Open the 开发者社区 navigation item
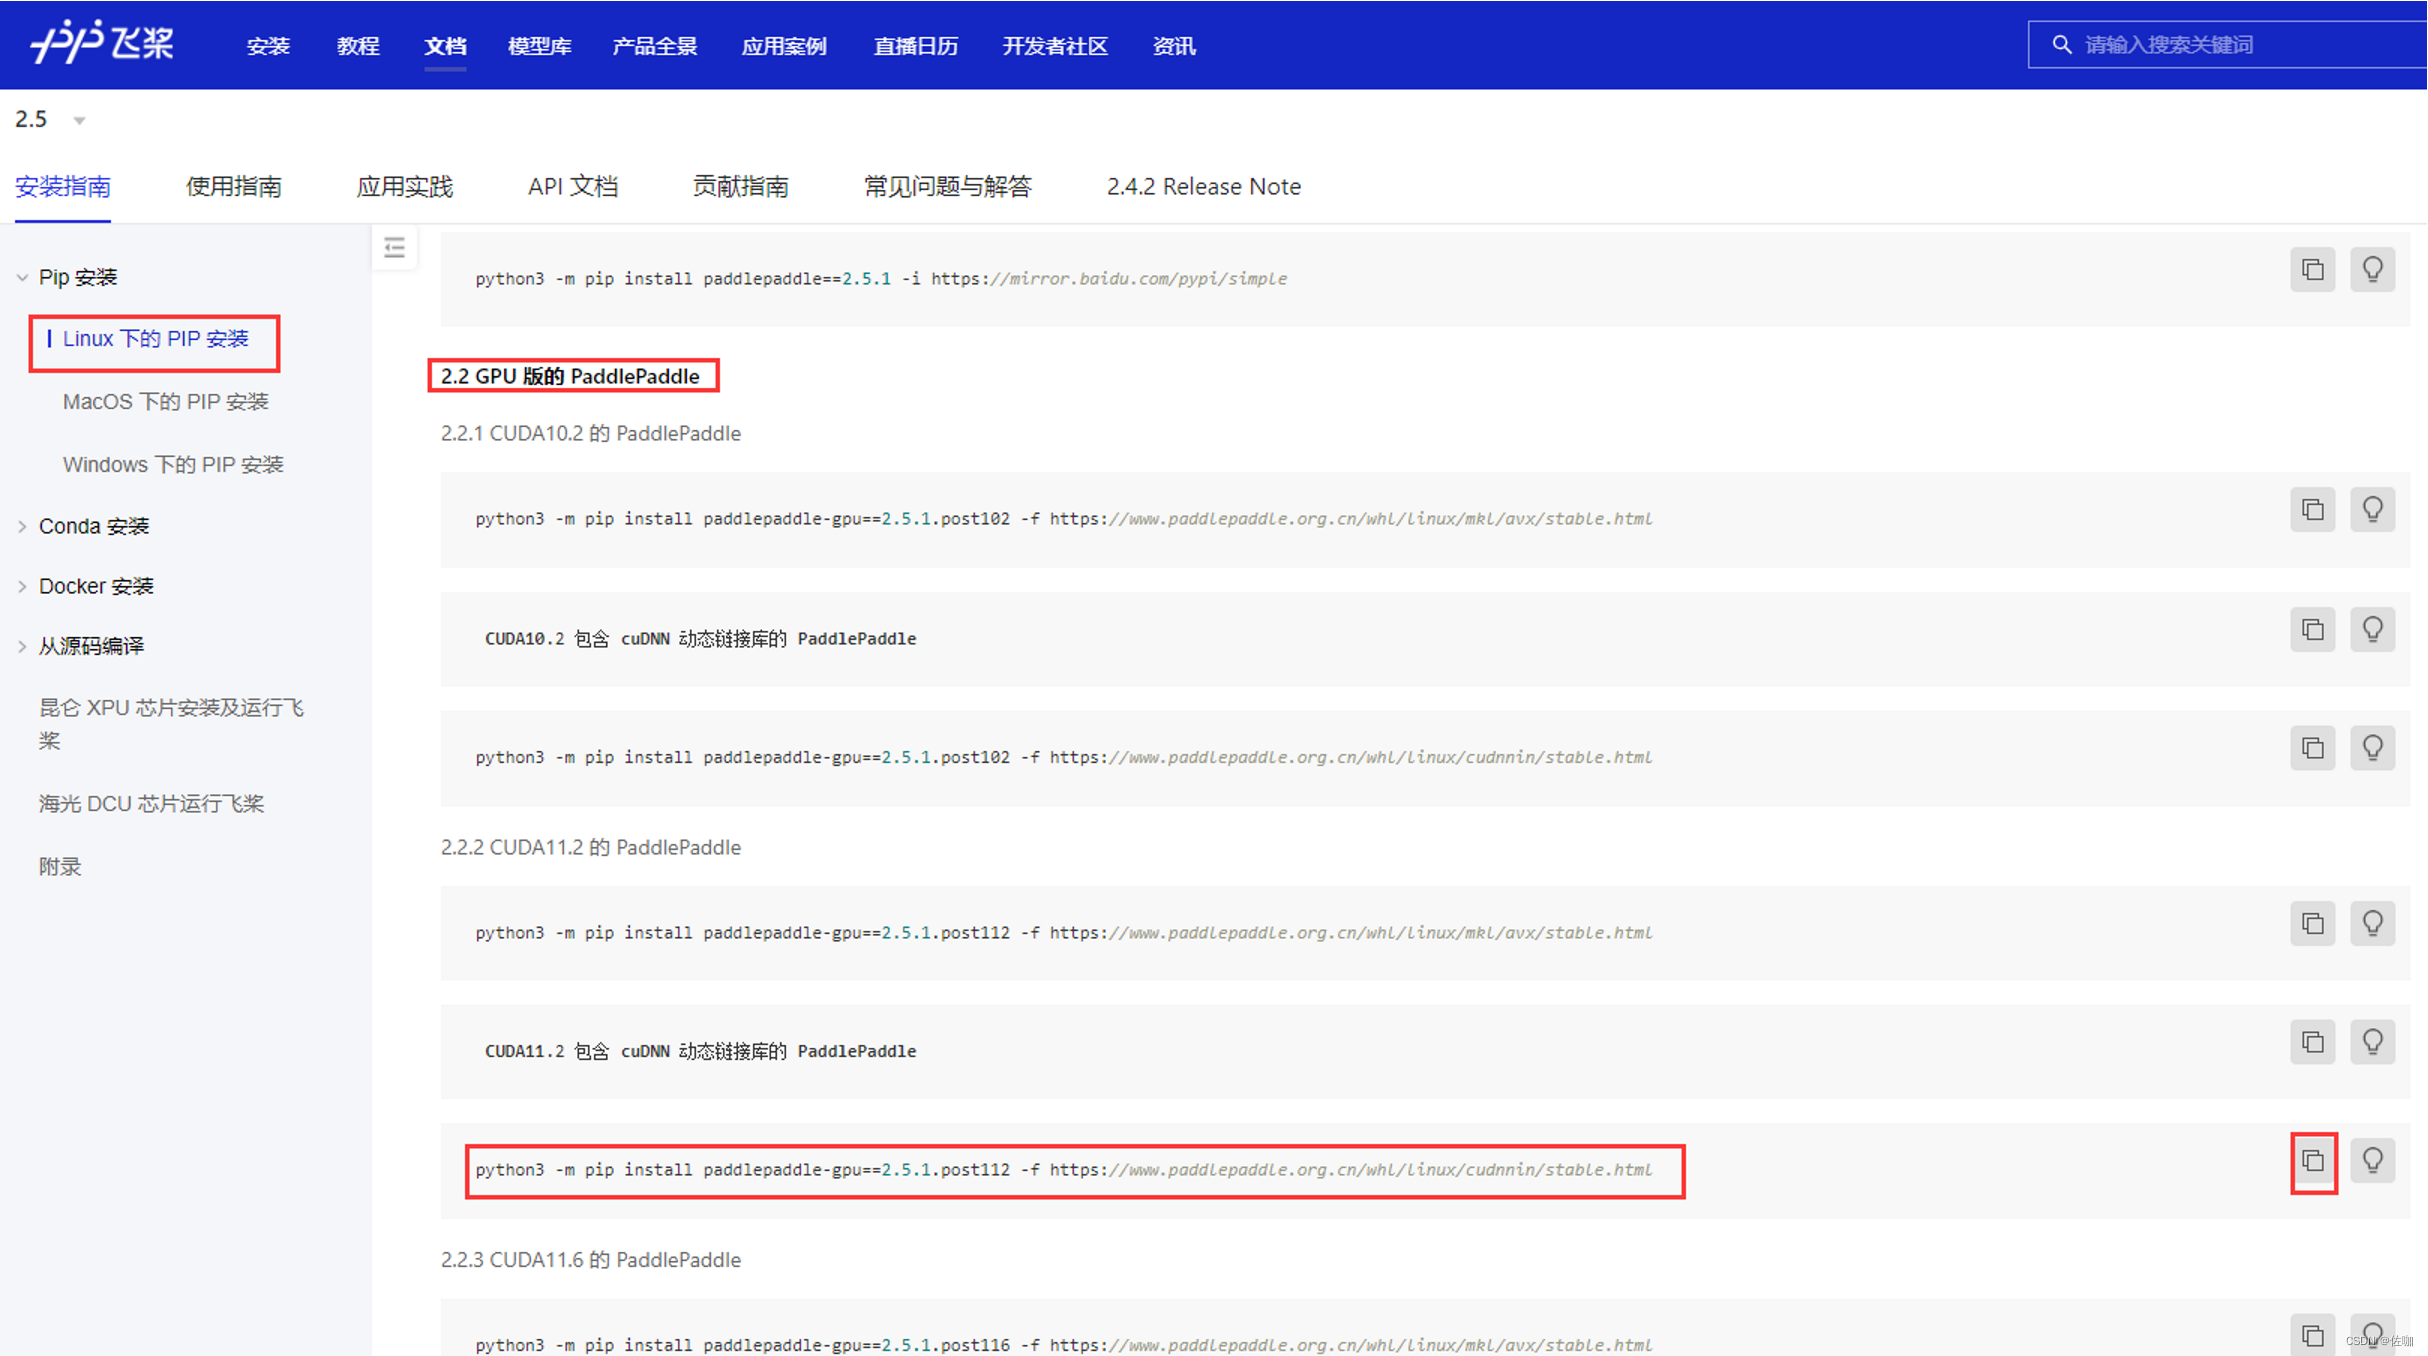2428x1356 pixels. (x=1055, y=46)
